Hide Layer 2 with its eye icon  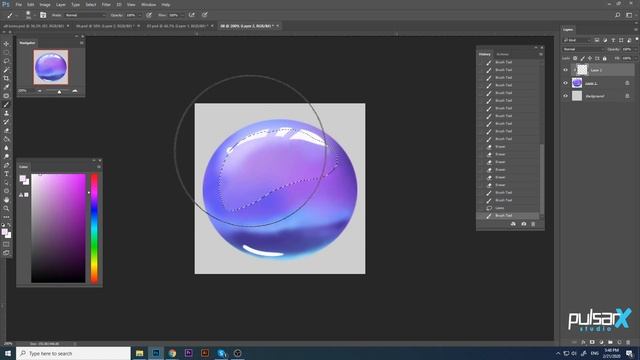coord(565,70)
